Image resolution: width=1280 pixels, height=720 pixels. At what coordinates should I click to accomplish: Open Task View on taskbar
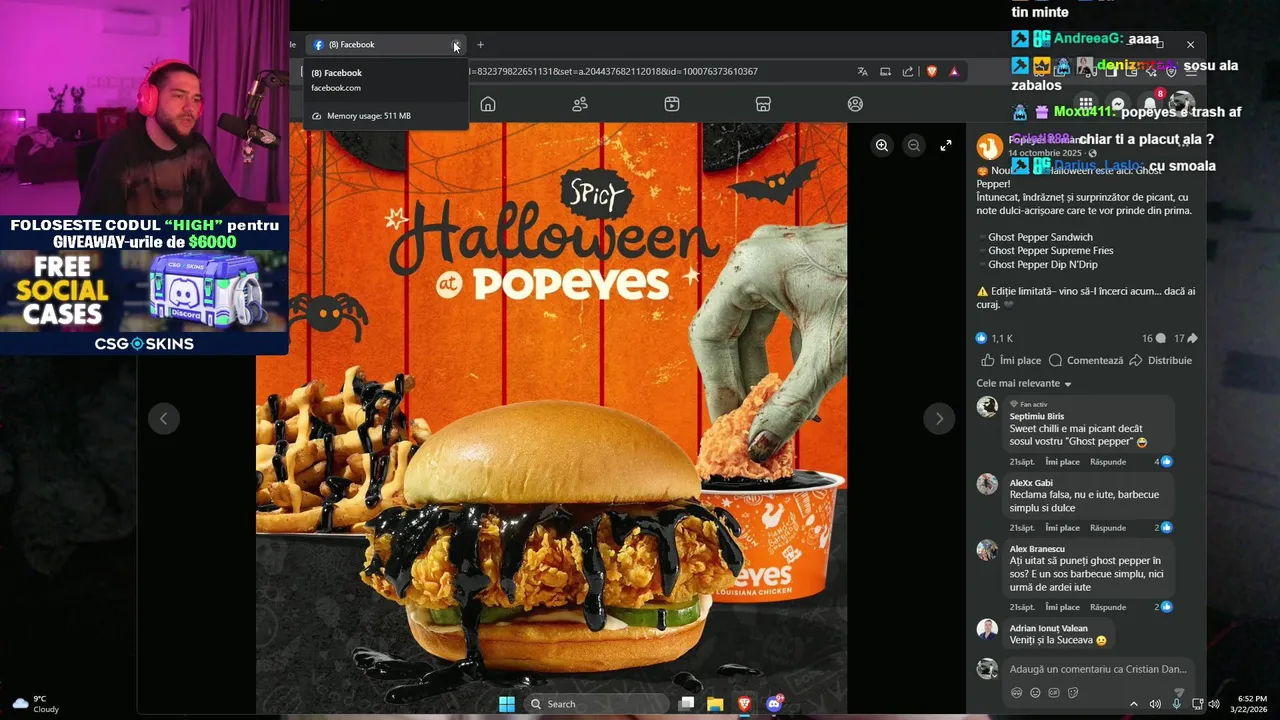click(x=686, y=704)
